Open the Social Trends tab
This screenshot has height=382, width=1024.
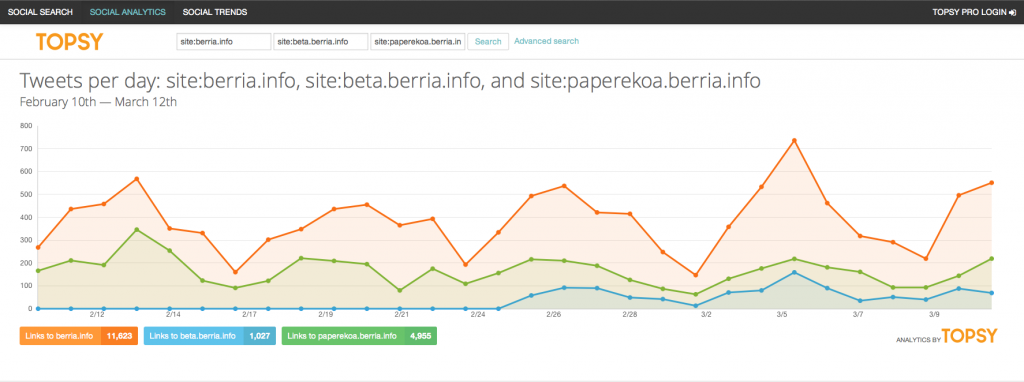pyautogui.click(x=215, y=12)
